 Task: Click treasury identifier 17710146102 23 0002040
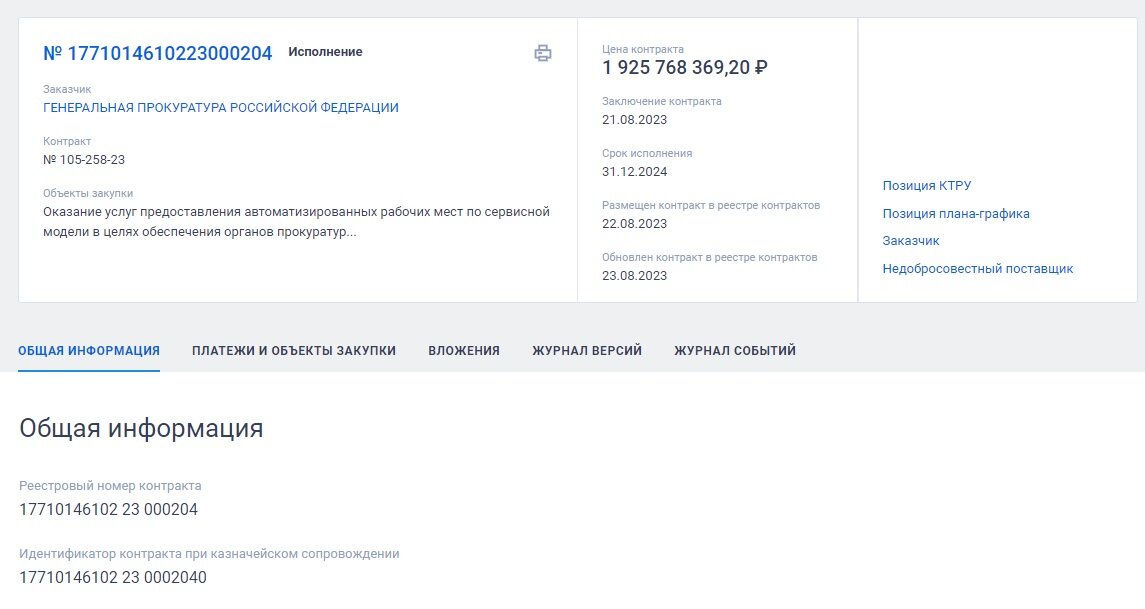[x=112, y=578]
